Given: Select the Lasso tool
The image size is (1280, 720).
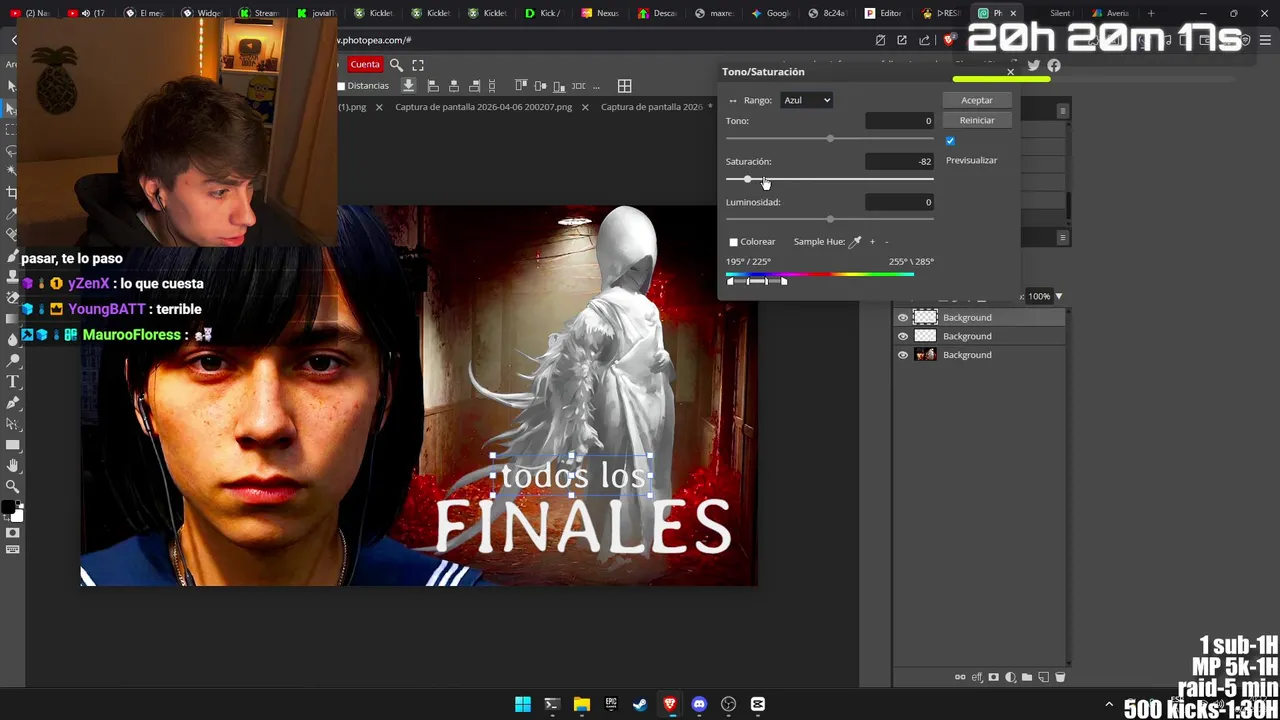Looking at the screenshot, I should tap(12, 151).
